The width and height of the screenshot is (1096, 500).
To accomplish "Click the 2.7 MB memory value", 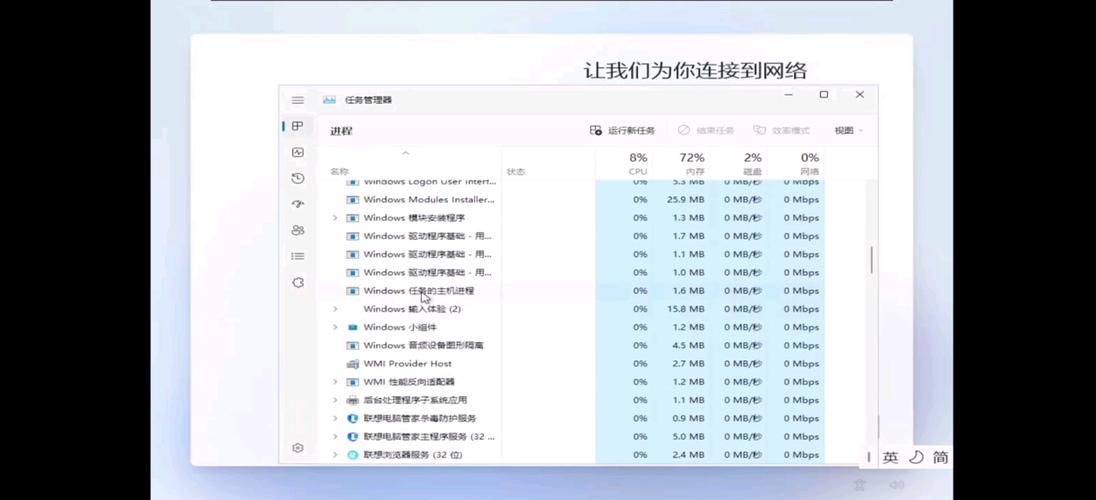I will click(688, 364).
